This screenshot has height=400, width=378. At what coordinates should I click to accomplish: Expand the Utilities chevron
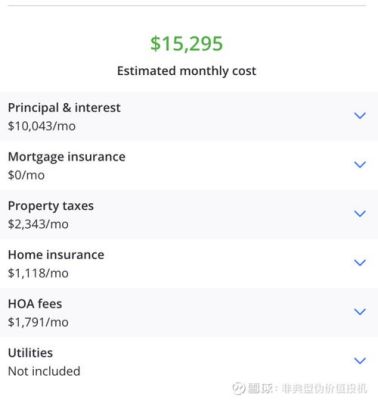pyautogui.click(x=360, y=360)
